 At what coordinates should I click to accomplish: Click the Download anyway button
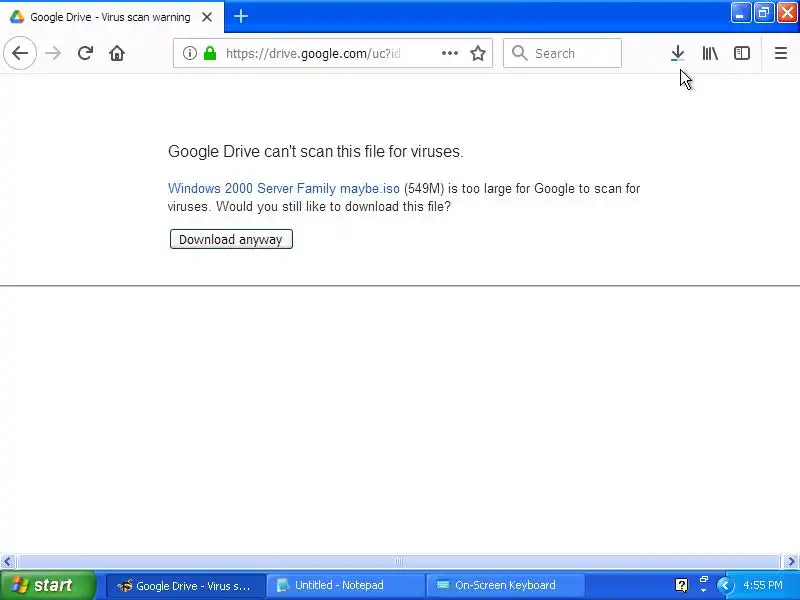pyautogui.click(x=231, y=239)
